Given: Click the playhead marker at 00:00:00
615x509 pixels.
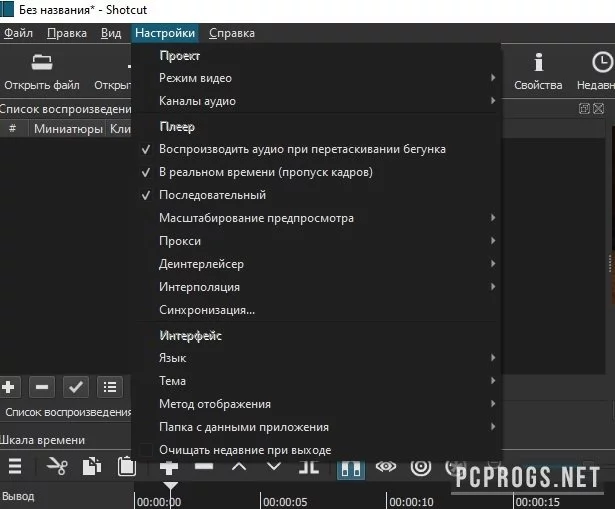Looking at the screenshot, I should tap(171, 486).
